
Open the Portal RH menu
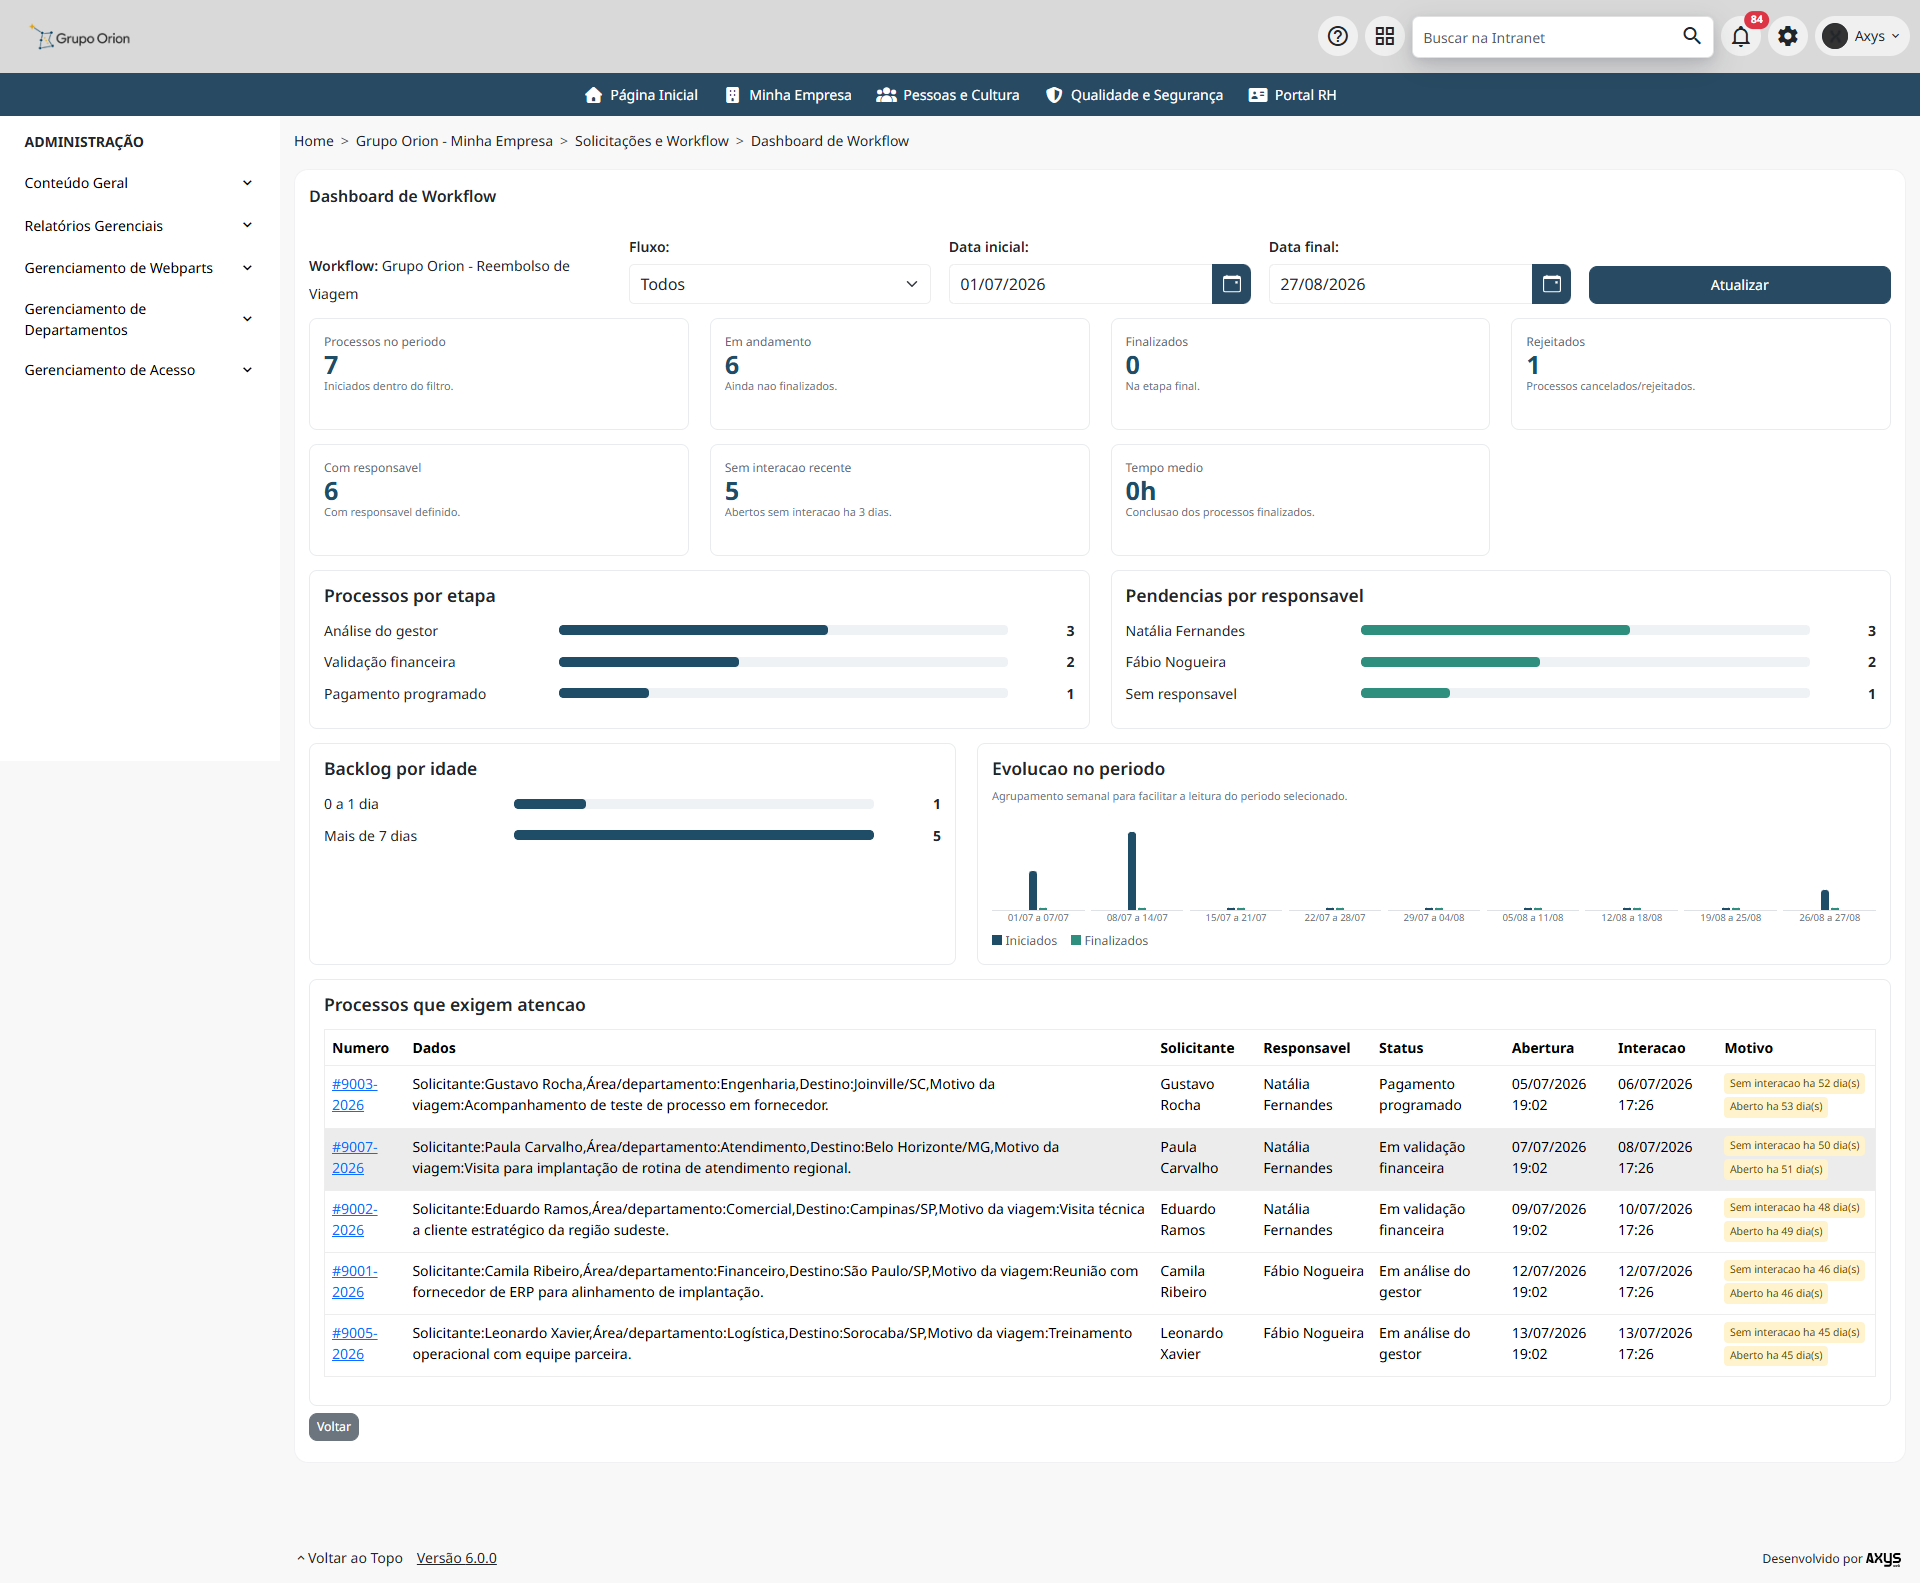(1292, 95)
